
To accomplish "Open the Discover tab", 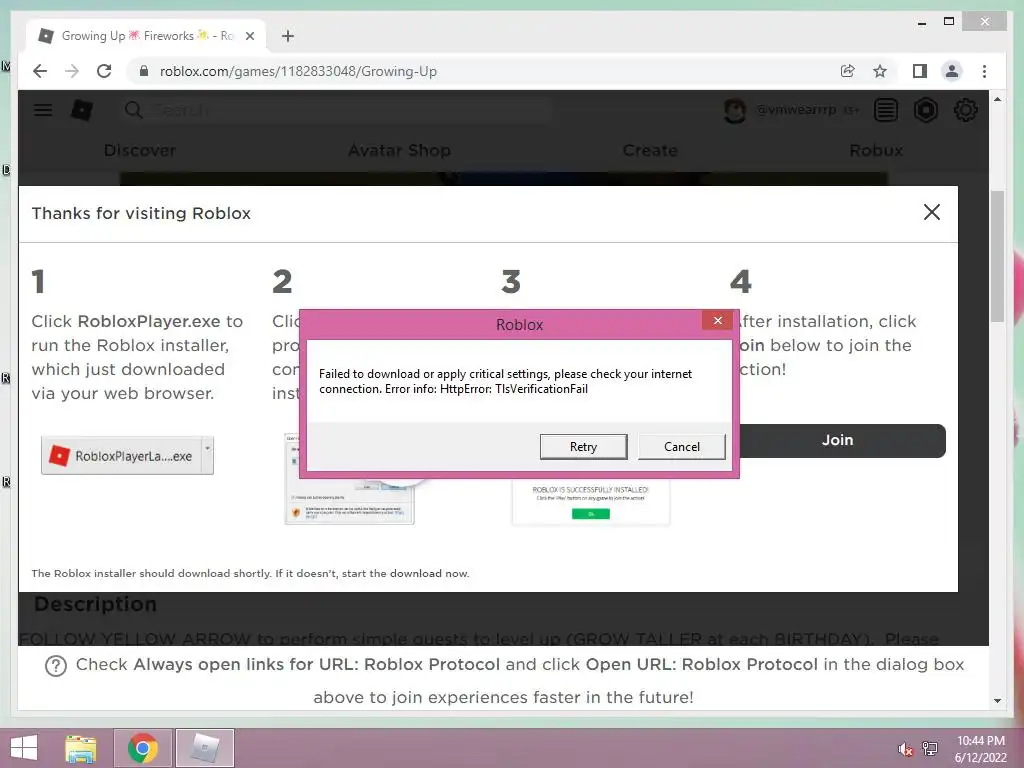I will pyautogui.click(x=140, y=150).
